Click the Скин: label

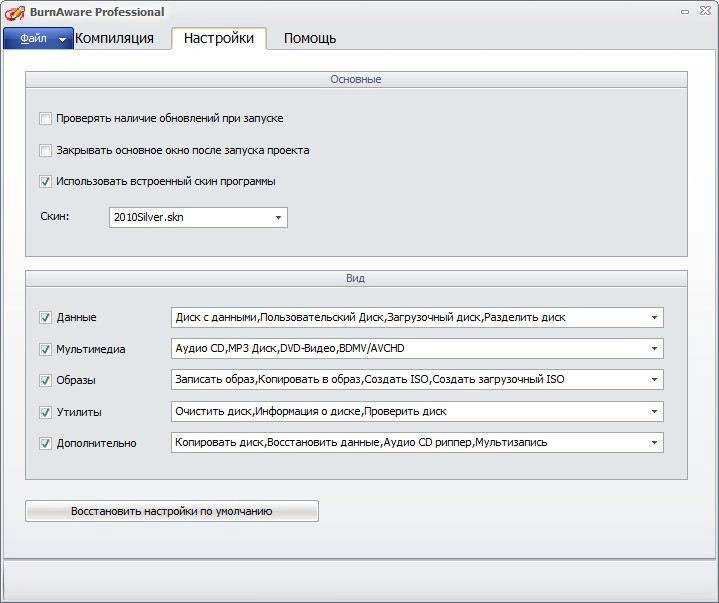(x=55, y=216)
